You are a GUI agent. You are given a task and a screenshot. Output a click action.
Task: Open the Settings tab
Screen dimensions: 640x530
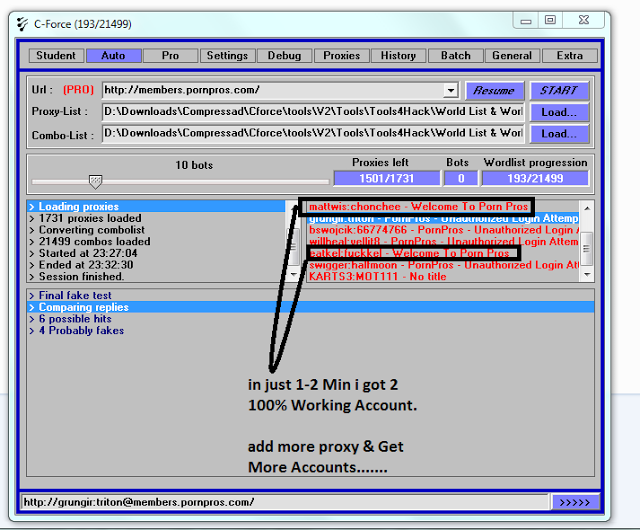[227, 56]
